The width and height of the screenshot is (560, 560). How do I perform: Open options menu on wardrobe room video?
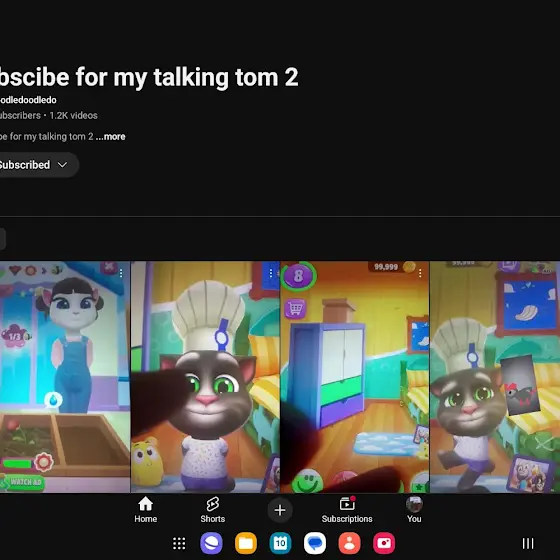click(420, 273)
